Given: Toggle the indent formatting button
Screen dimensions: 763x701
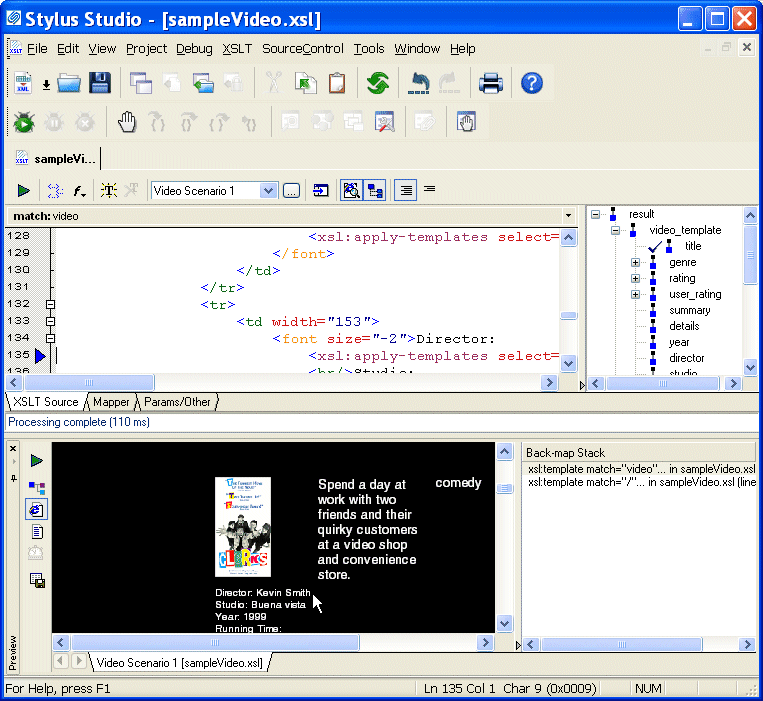Looking at the screenshot, I should (405, 190).
